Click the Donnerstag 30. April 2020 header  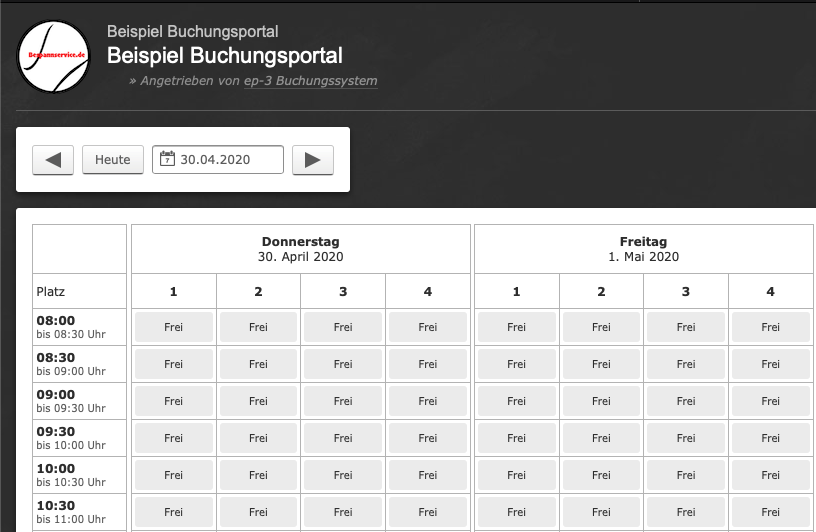click(x=301, y=249)
